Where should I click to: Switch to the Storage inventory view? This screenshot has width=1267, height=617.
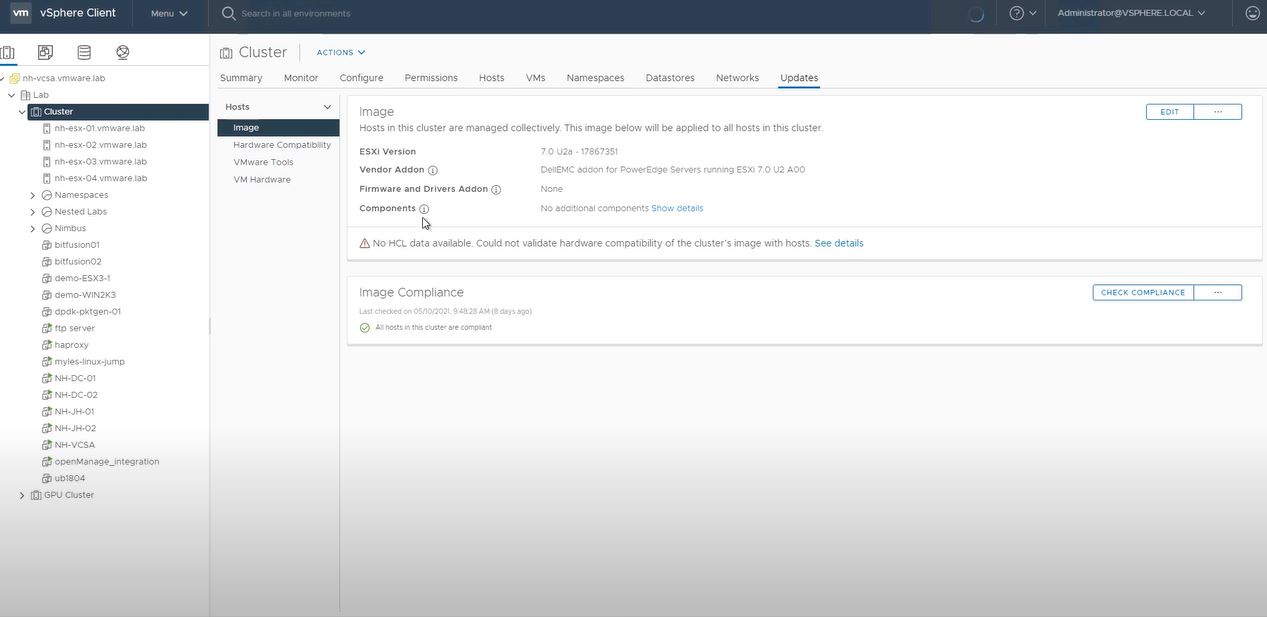tap(82, 51)
